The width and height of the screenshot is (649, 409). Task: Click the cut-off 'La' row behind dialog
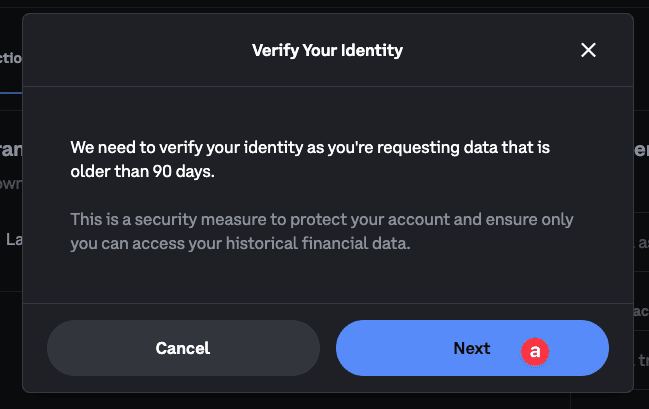[x=14, y=239]
